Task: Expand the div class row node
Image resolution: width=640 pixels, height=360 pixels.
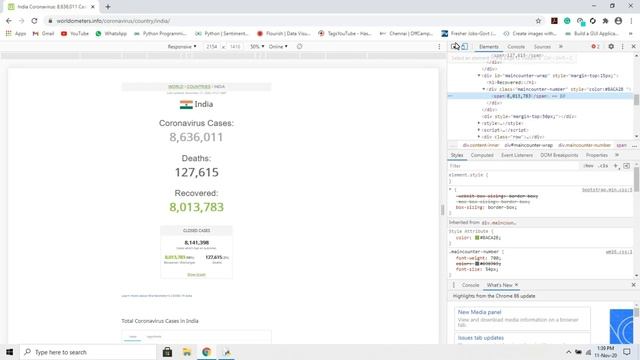Action: 479,137
